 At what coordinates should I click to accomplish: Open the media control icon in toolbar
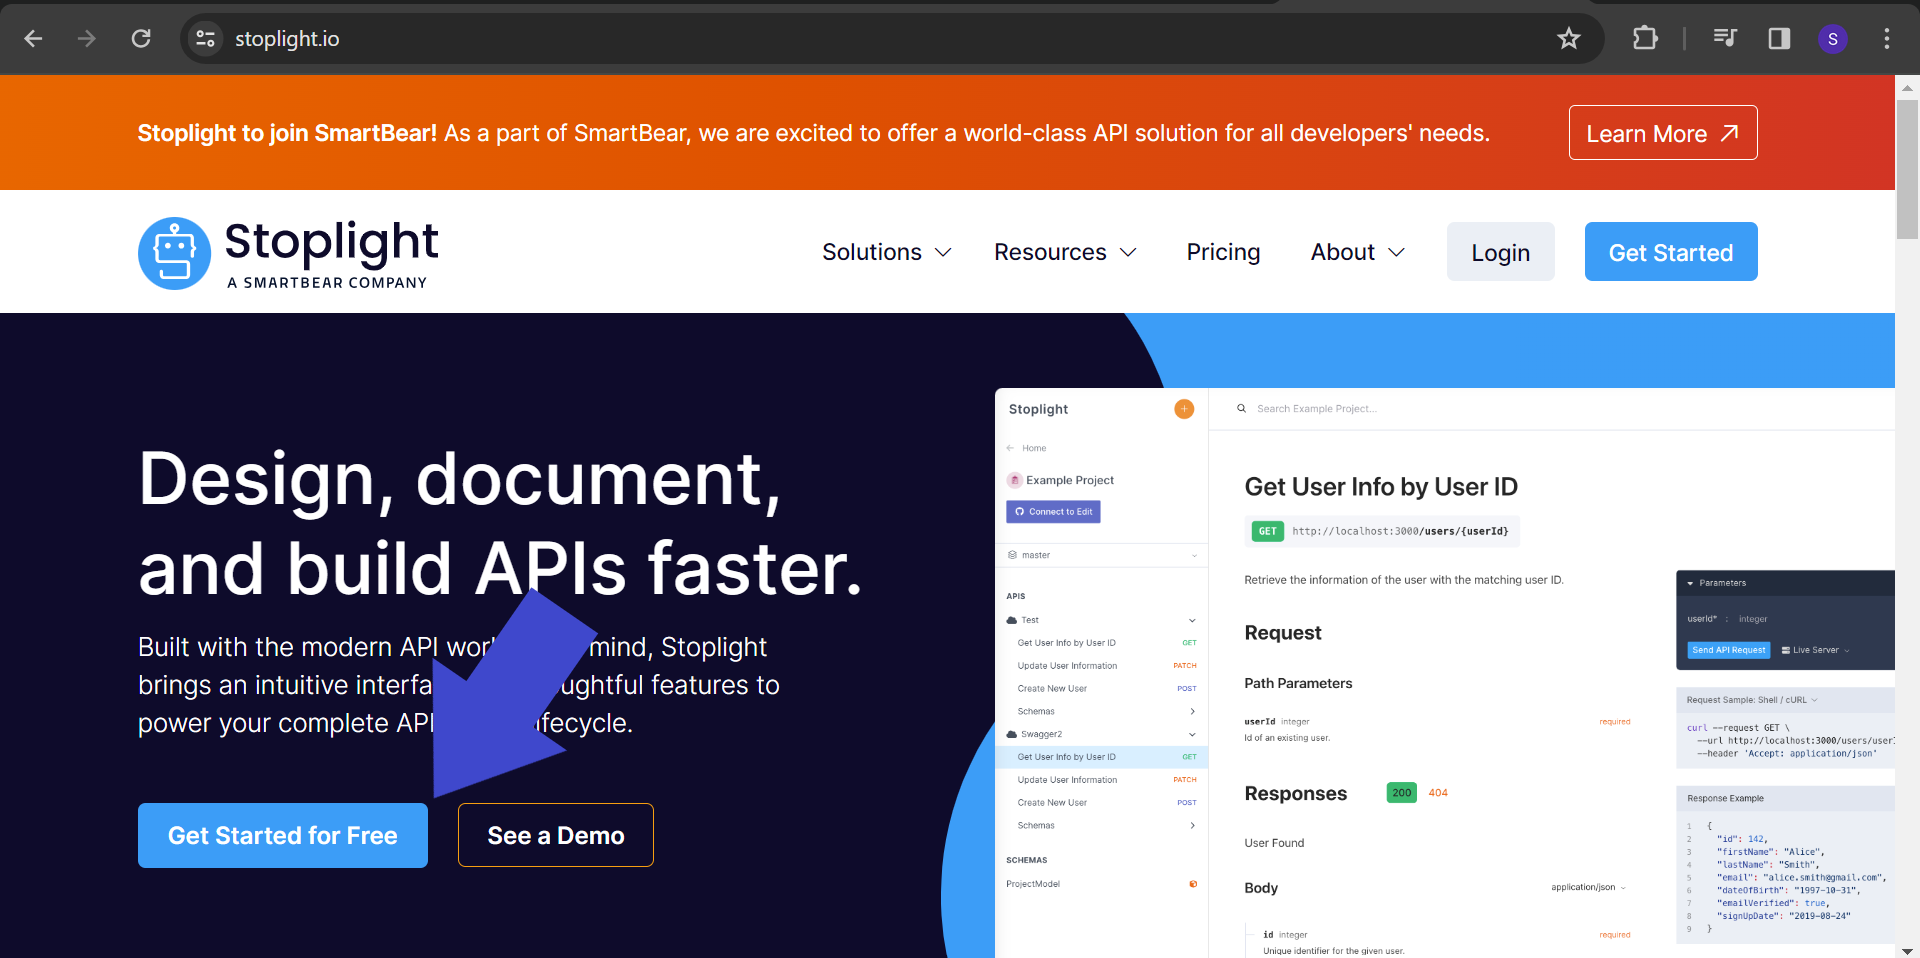[x=1725, y=38]
